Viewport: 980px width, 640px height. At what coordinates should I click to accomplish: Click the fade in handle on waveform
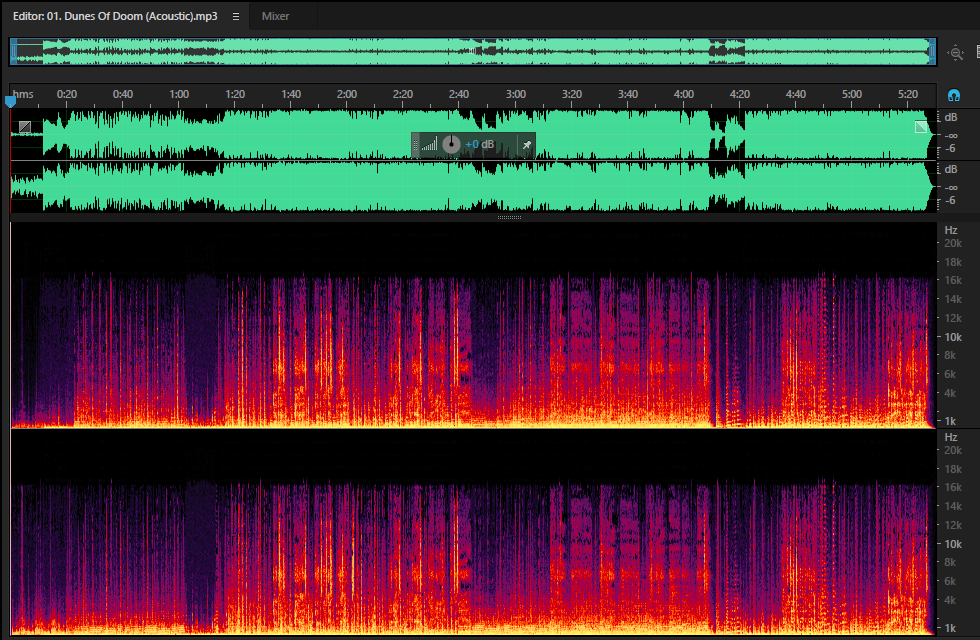24,127
